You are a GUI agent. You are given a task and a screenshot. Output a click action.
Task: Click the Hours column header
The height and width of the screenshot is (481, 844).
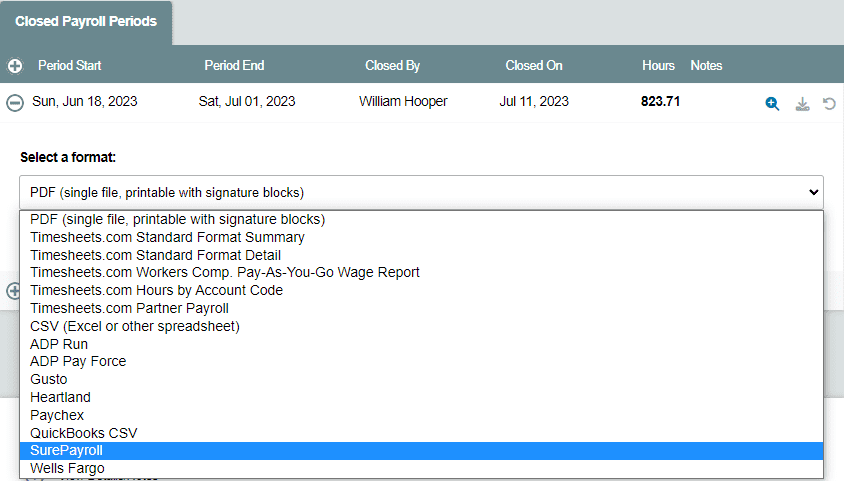pyautogui.click(x=658, y=66)
